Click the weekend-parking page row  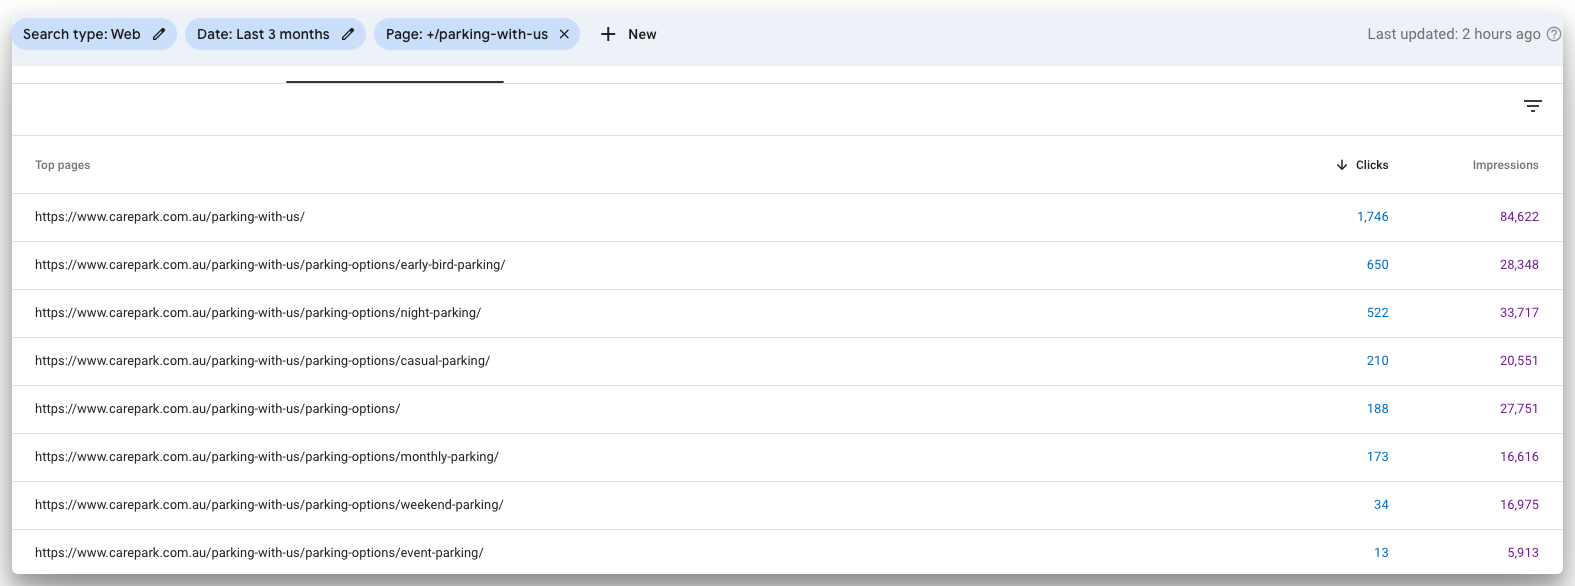coord(269,505)
